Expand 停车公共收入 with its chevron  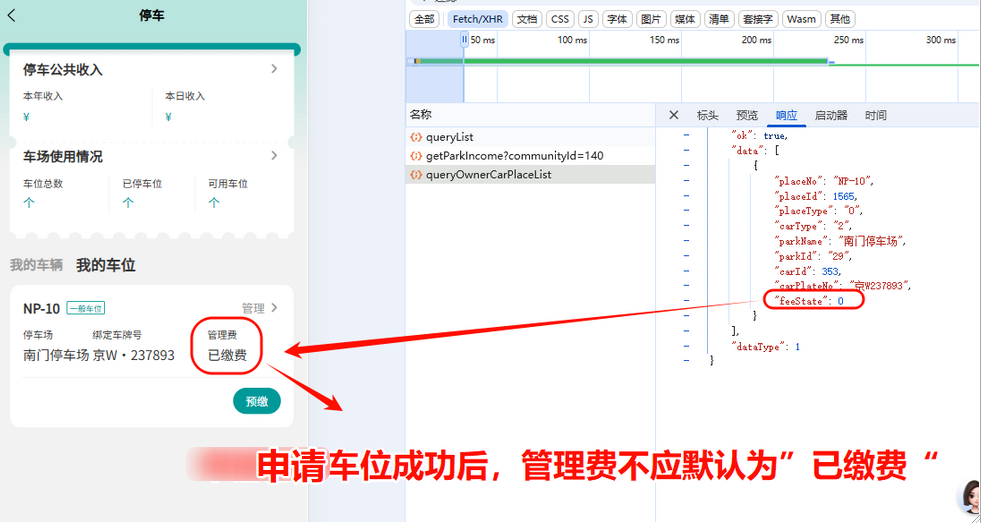pos(274,69)
